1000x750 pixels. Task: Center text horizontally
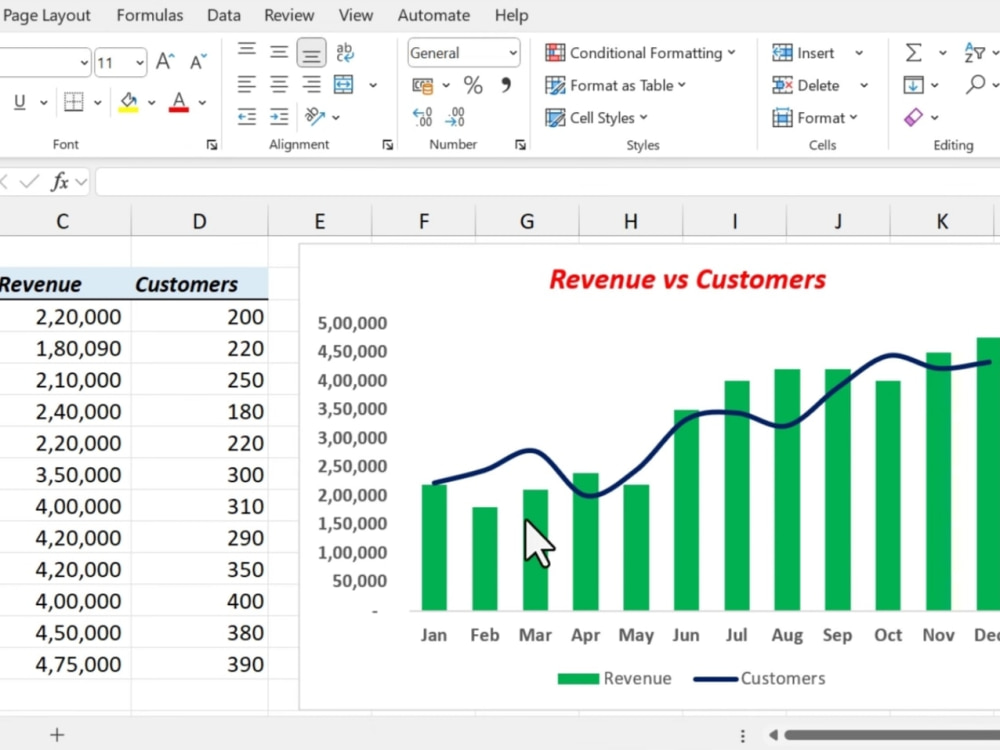pos(279,84)
